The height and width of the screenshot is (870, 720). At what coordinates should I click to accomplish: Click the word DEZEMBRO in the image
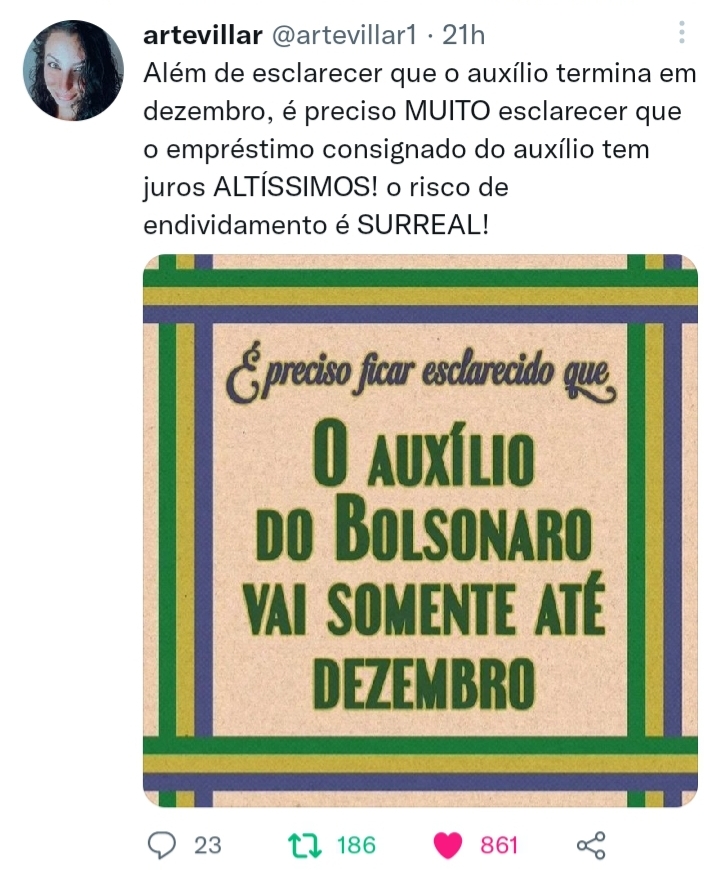pyautogui.click(x=424, y=684)
